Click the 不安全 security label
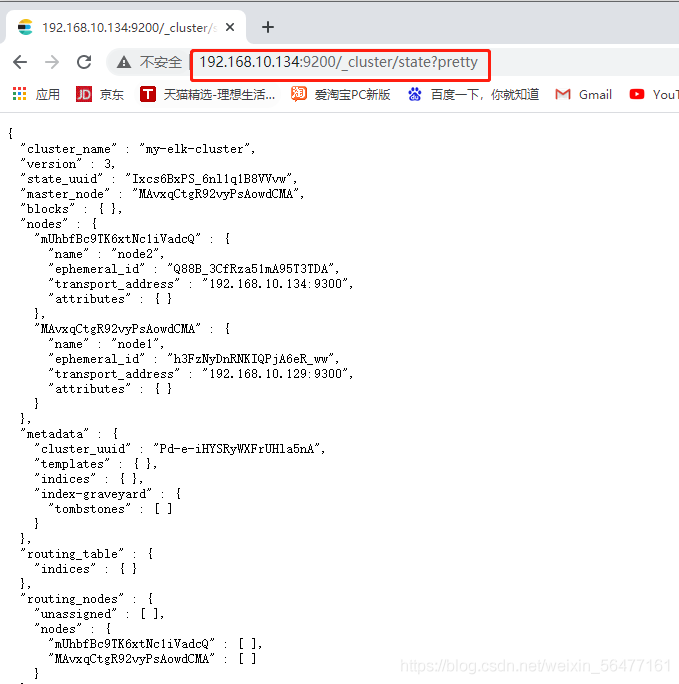The width and height of the screenshot is (679, 684). [160, 62]
